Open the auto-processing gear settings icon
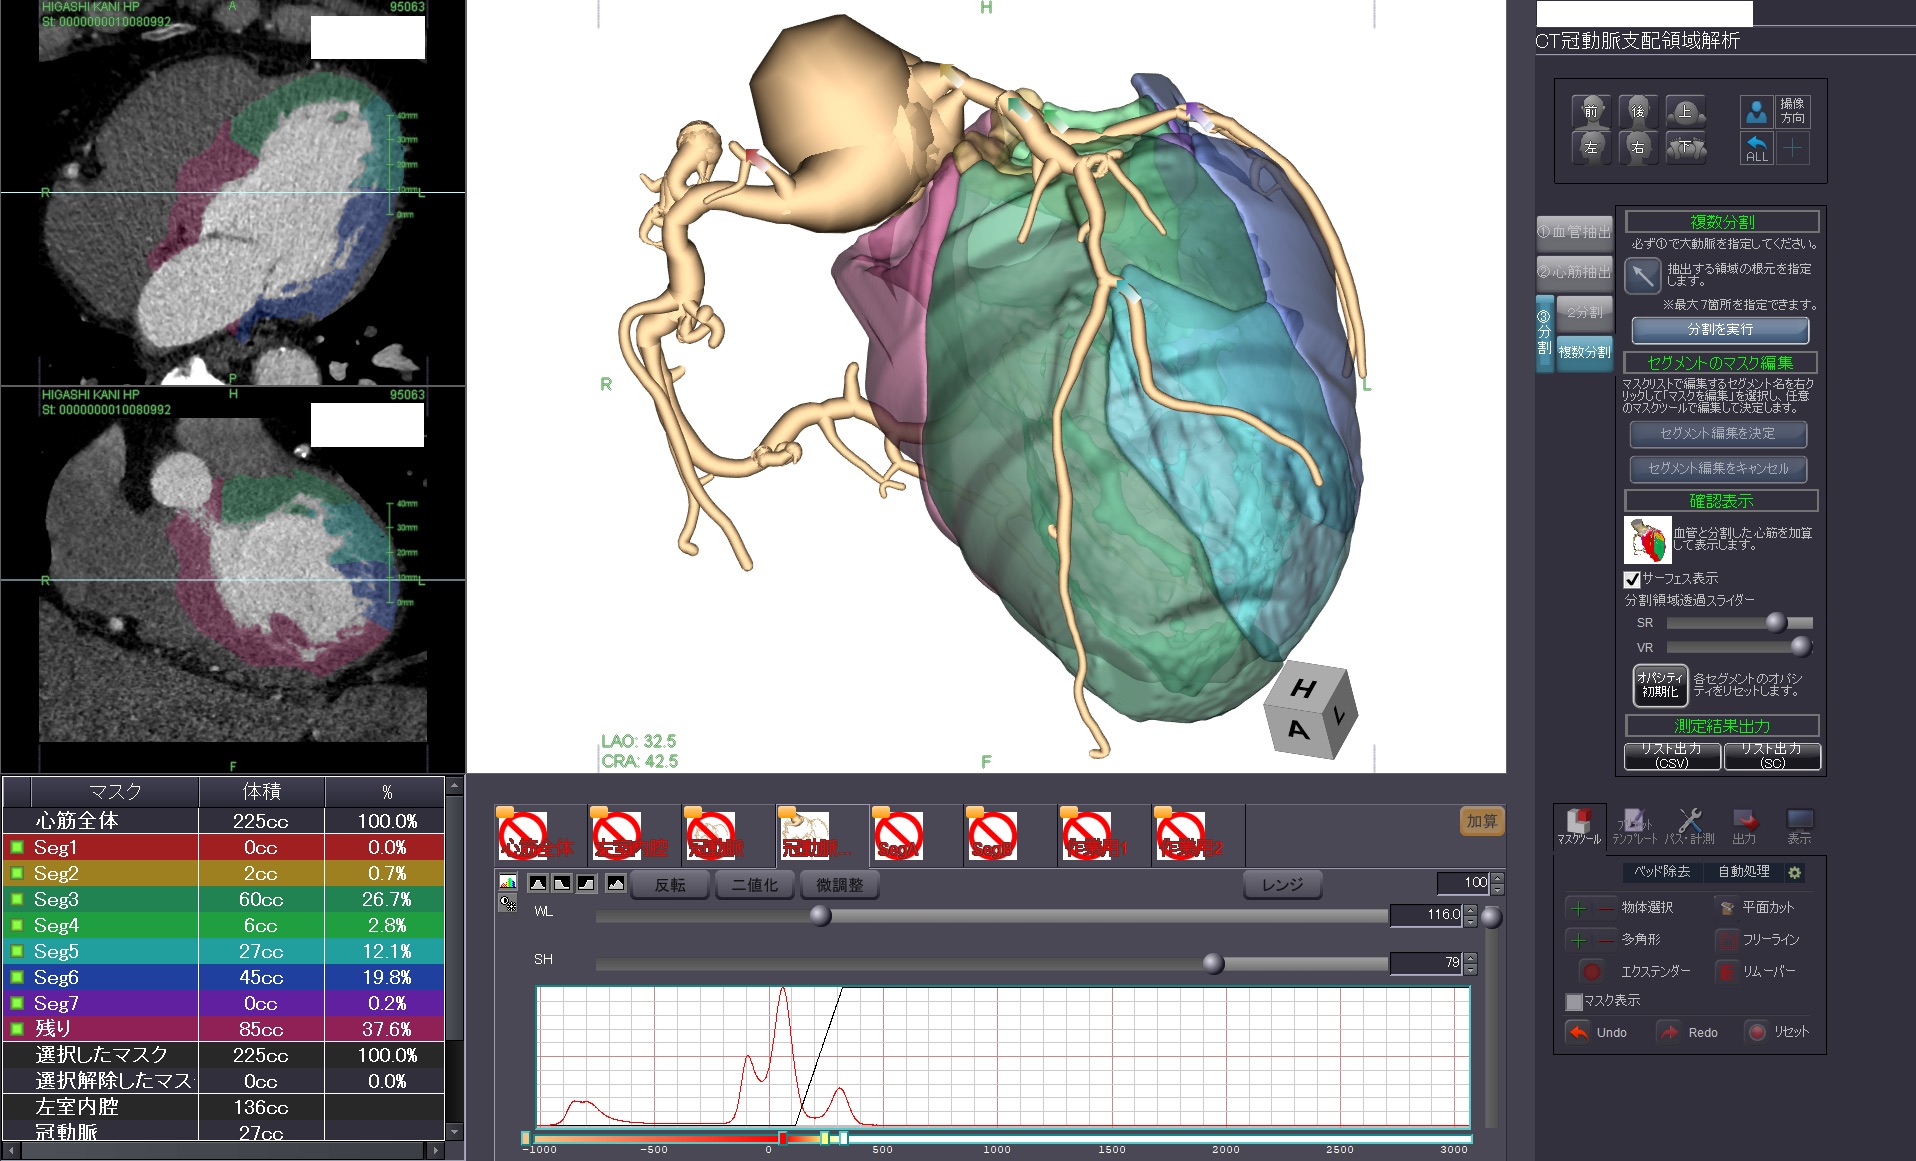 1795,873
